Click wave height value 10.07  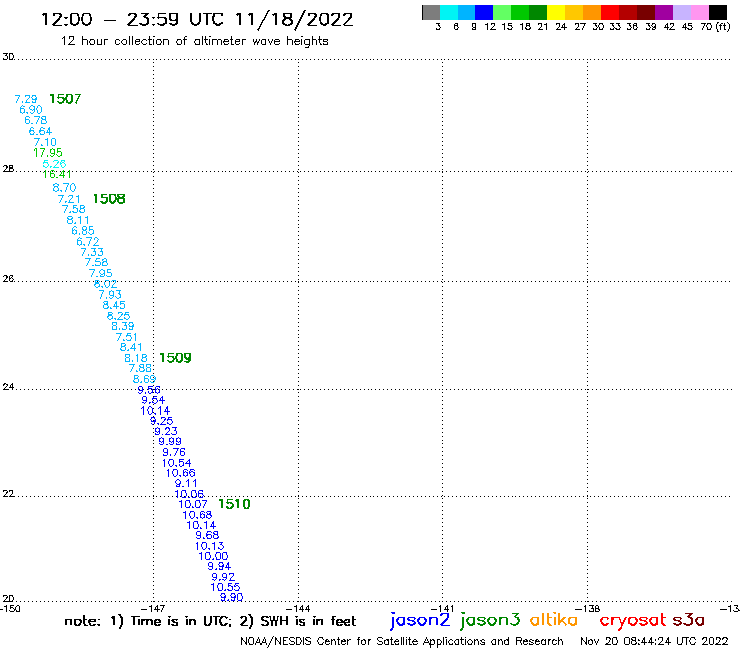coord(193,504)
